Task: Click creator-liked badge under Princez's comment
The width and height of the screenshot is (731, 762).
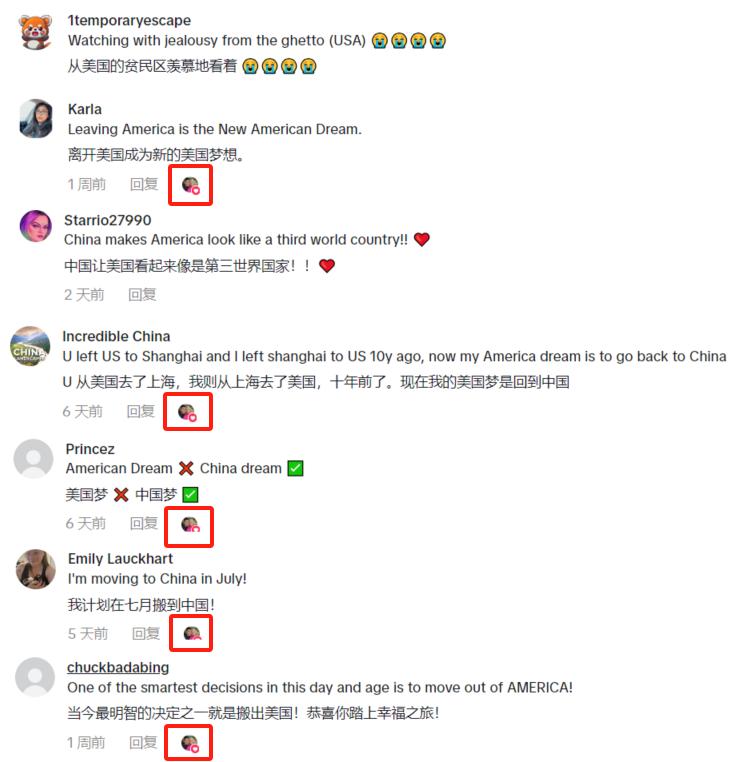Action: click(x=190, y=525)
